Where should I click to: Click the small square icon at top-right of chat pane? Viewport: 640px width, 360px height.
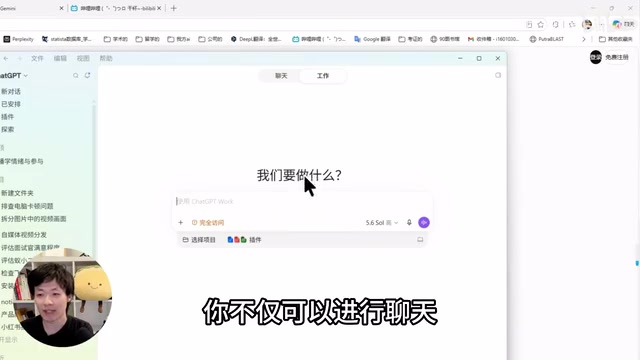[x=498, y=76]
